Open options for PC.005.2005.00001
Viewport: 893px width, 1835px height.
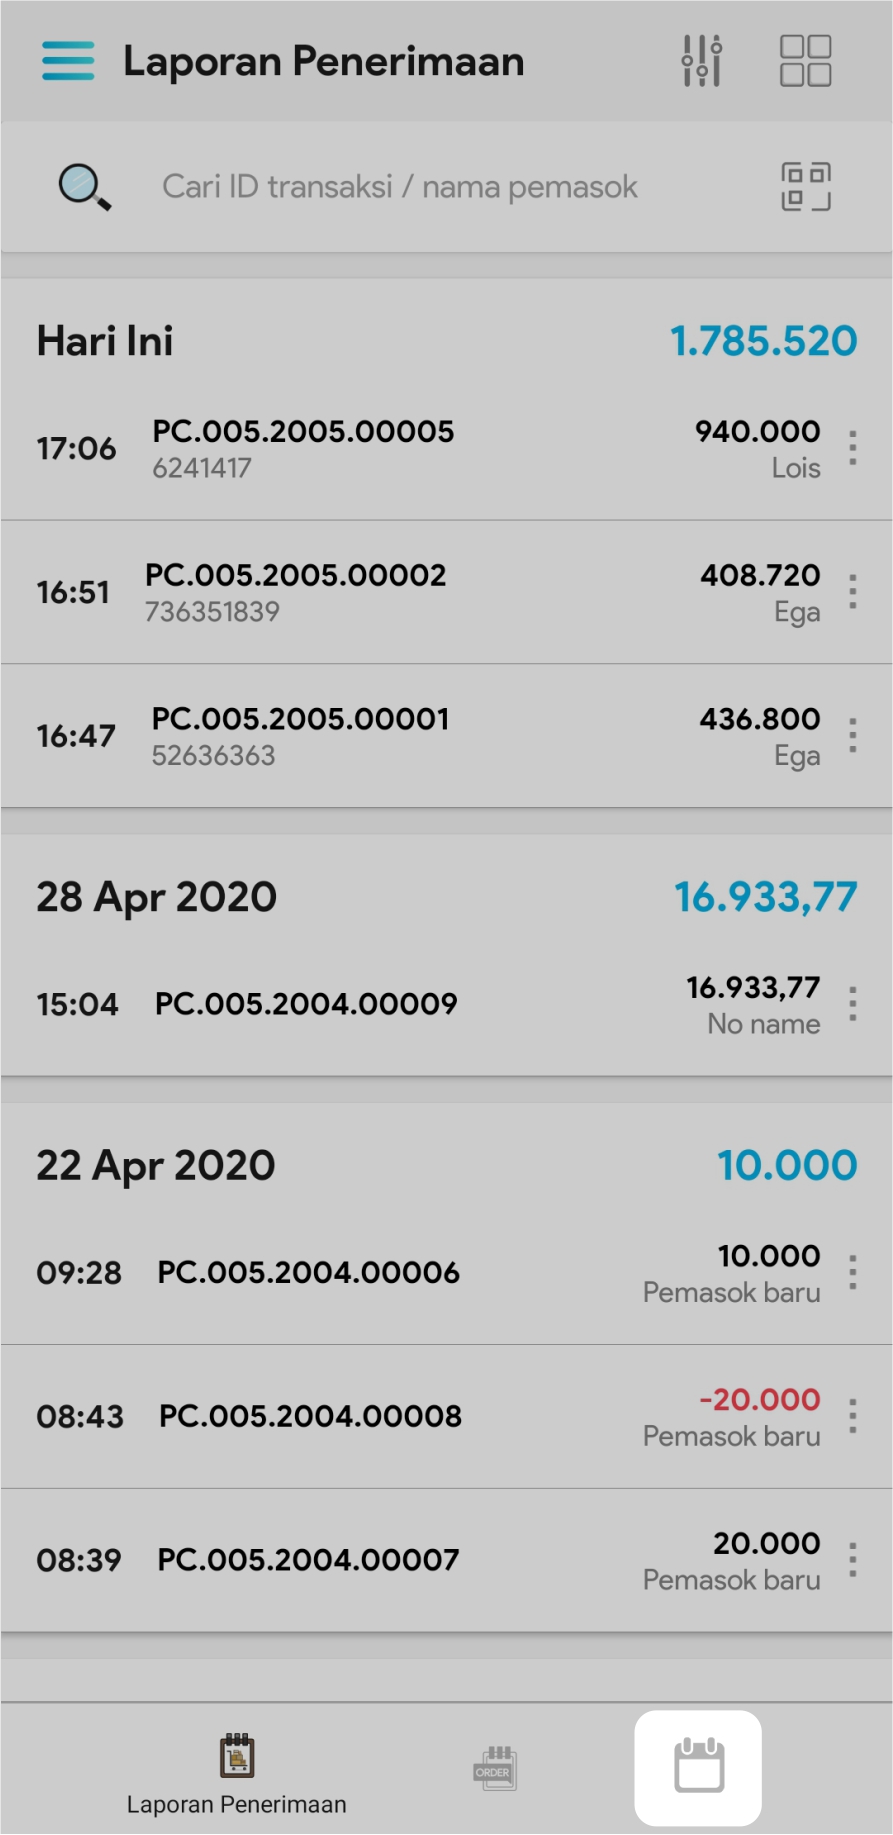[852, 736]
